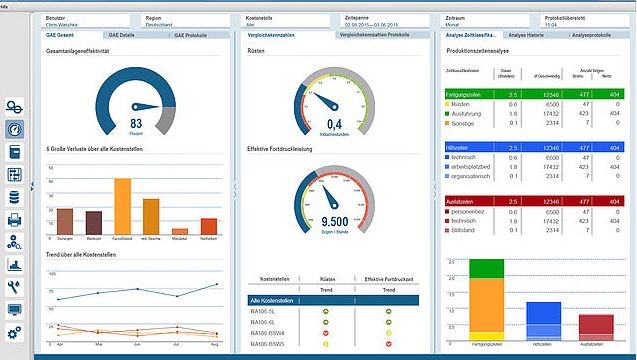637x360 pixels.
Task: Click the red personenbez legend swatch
Action: pos(447,211)
